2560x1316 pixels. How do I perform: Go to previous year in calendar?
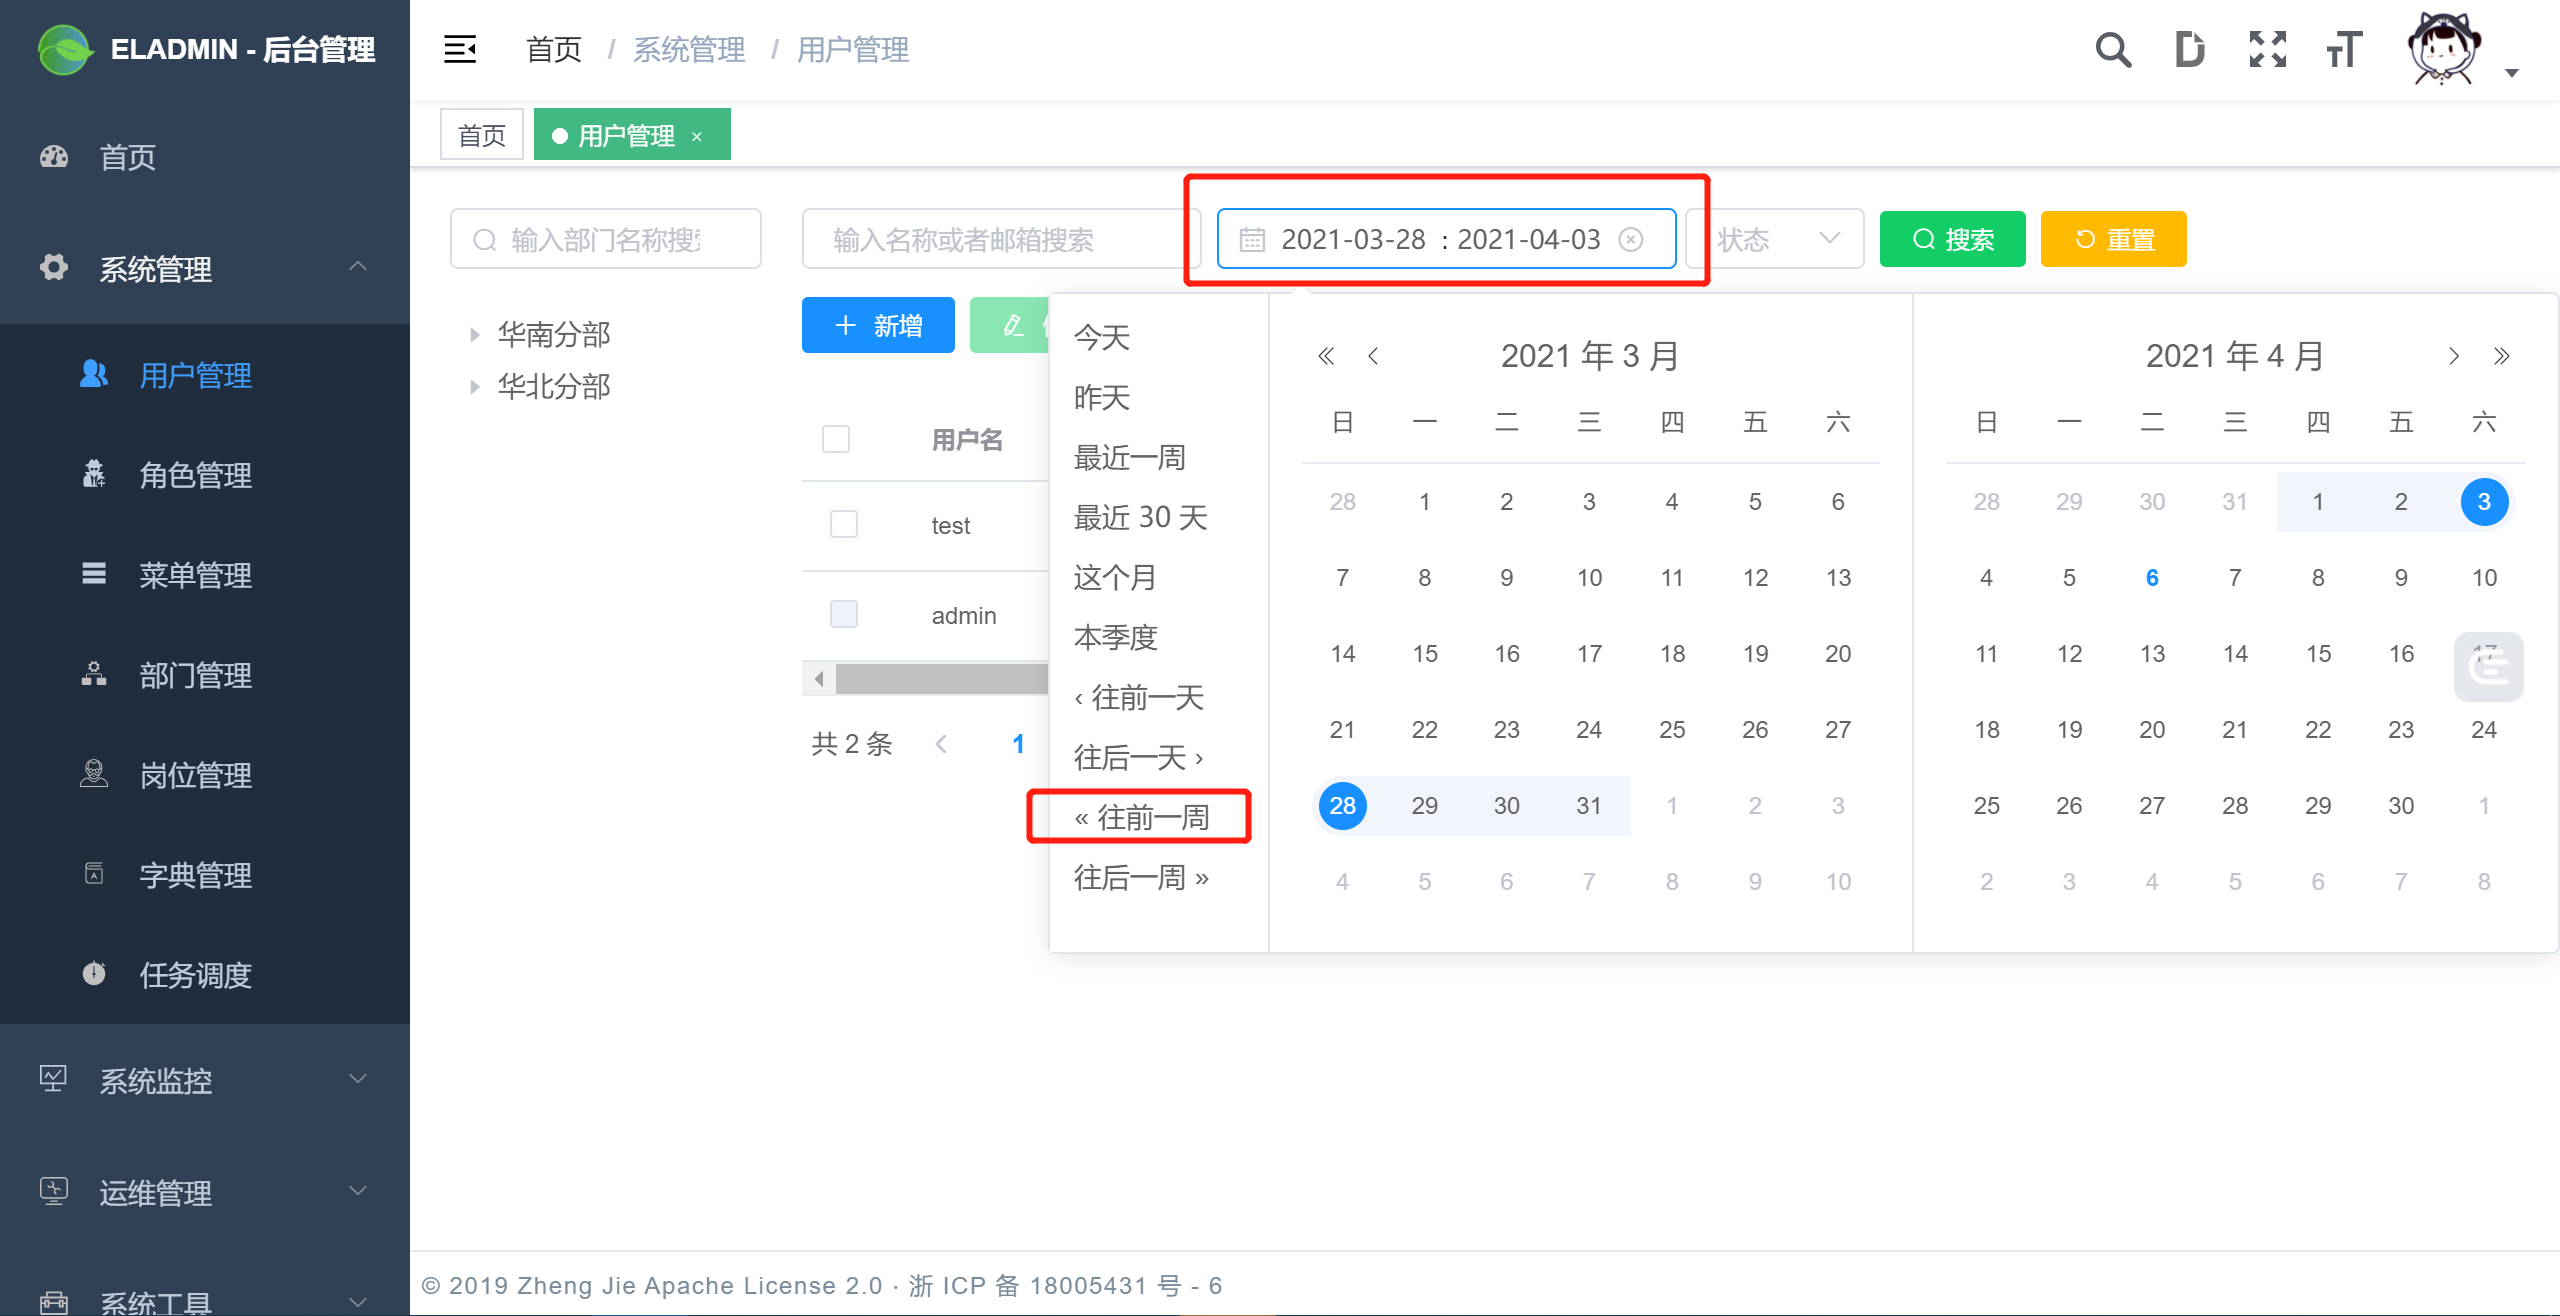(1326, 356)
